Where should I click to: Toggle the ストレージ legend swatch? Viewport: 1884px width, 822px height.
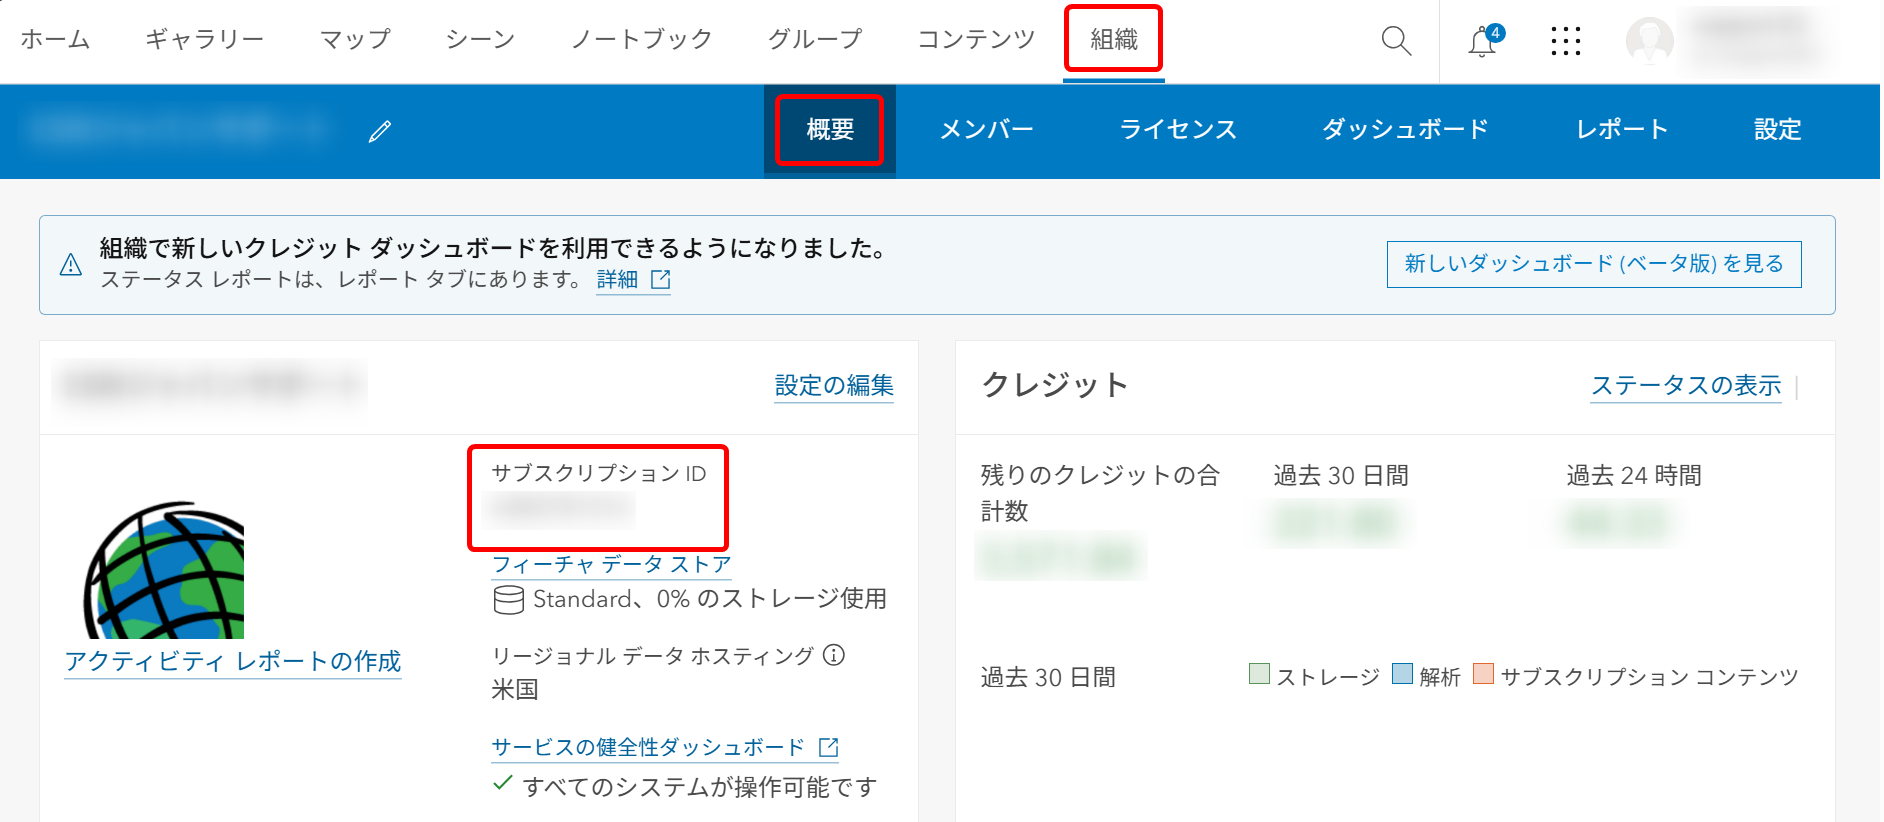pos(1260,674)
